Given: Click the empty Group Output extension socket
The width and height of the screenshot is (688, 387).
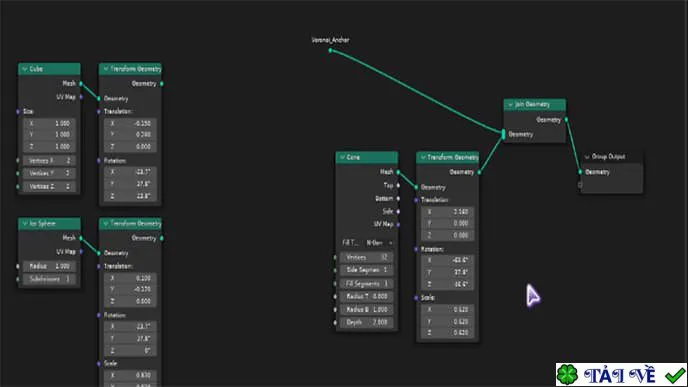Looking at the screenshot, I should pyautogui.click(x=580, y=185).
